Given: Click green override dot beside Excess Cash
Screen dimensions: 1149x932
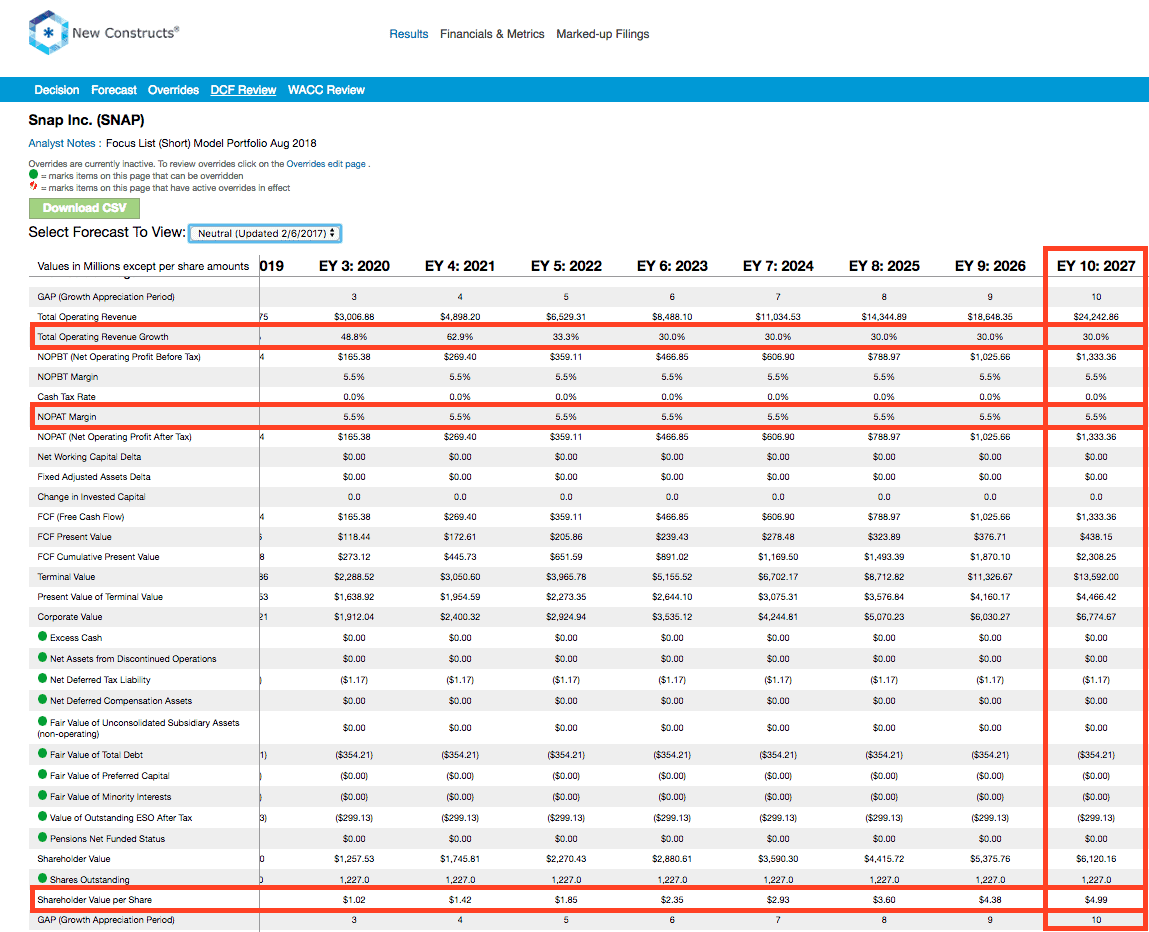Looking at the screenshot, I should pos(43,636).
